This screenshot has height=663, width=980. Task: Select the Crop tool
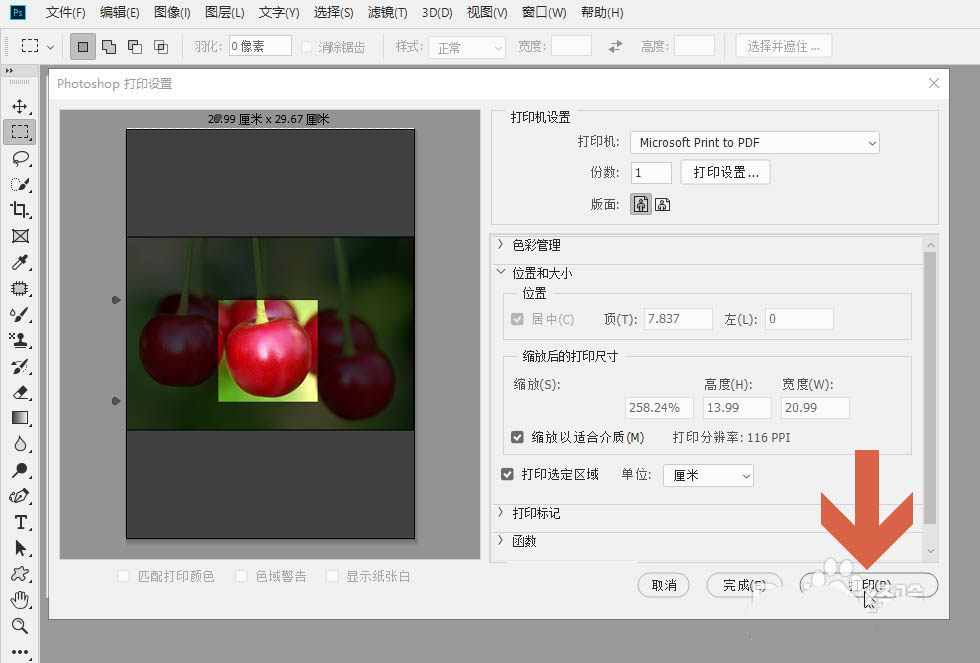tap(20, 210)
